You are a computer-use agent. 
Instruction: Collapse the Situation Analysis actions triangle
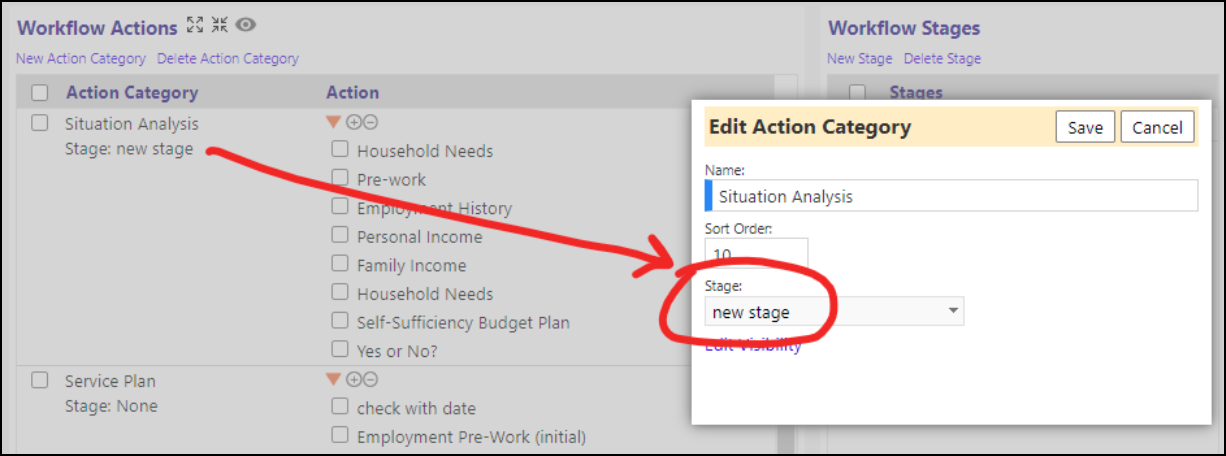[x=334, y=122]
